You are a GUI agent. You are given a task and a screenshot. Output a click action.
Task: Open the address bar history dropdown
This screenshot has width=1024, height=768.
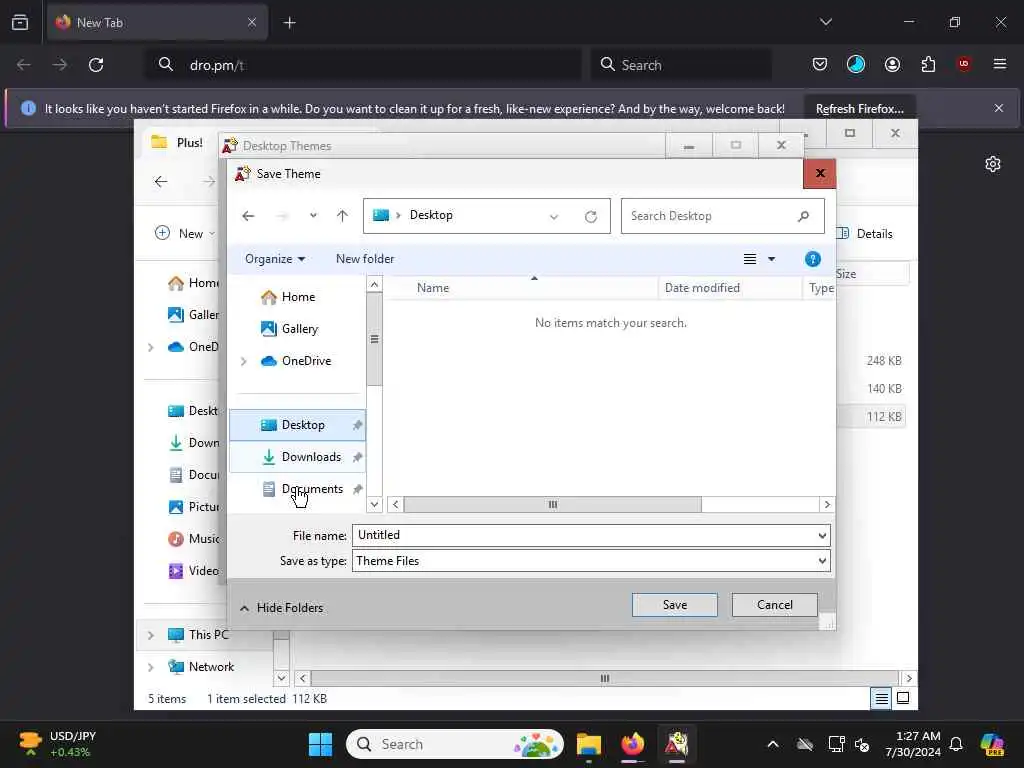point(554,217)
